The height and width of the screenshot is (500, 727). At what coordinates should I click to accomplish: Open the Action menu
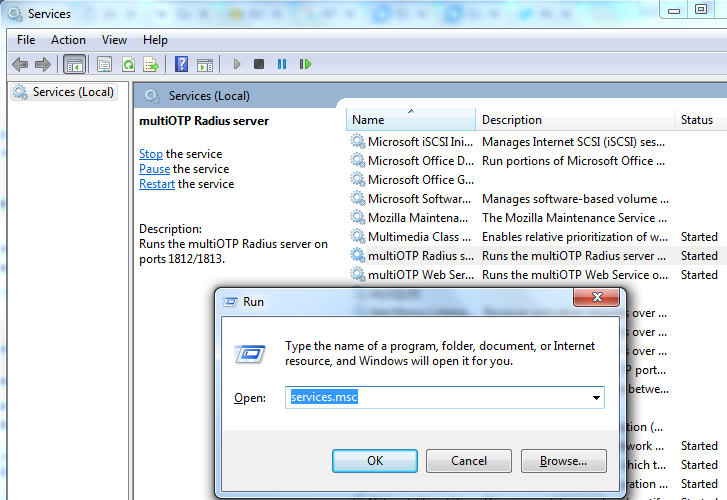coord(68,40)
